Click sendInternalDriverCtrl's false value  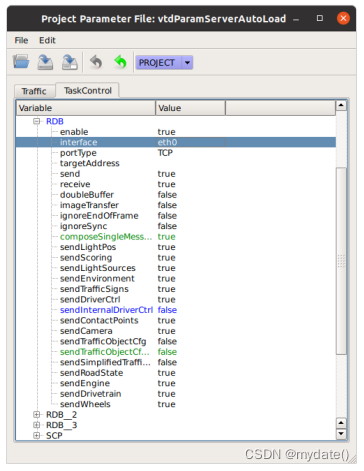click(x=167, y=310)
